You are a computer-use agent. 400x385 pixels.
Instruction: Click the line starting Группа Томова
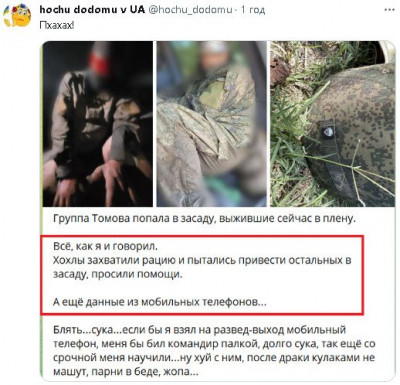pyautogui.click(x=203, y=219)
